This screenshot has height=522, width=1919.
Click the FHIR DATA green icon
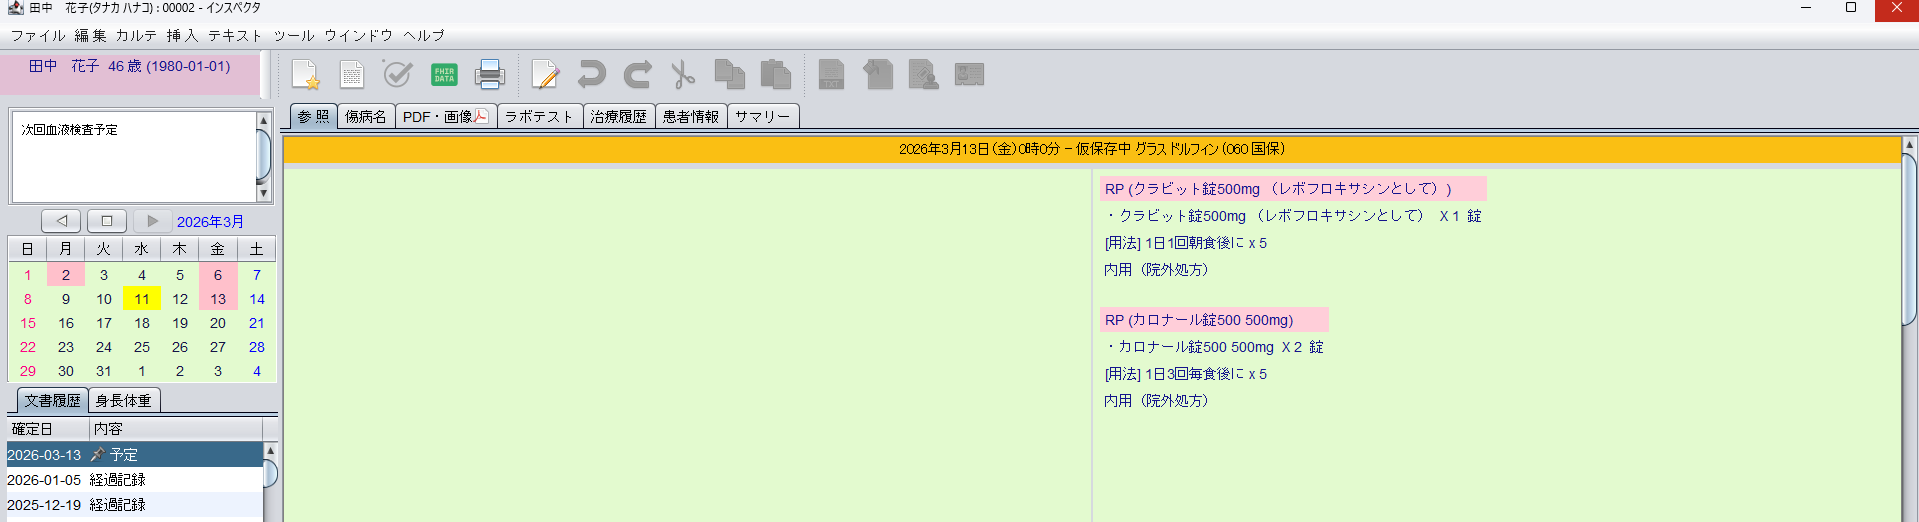(x=444, y=75)
